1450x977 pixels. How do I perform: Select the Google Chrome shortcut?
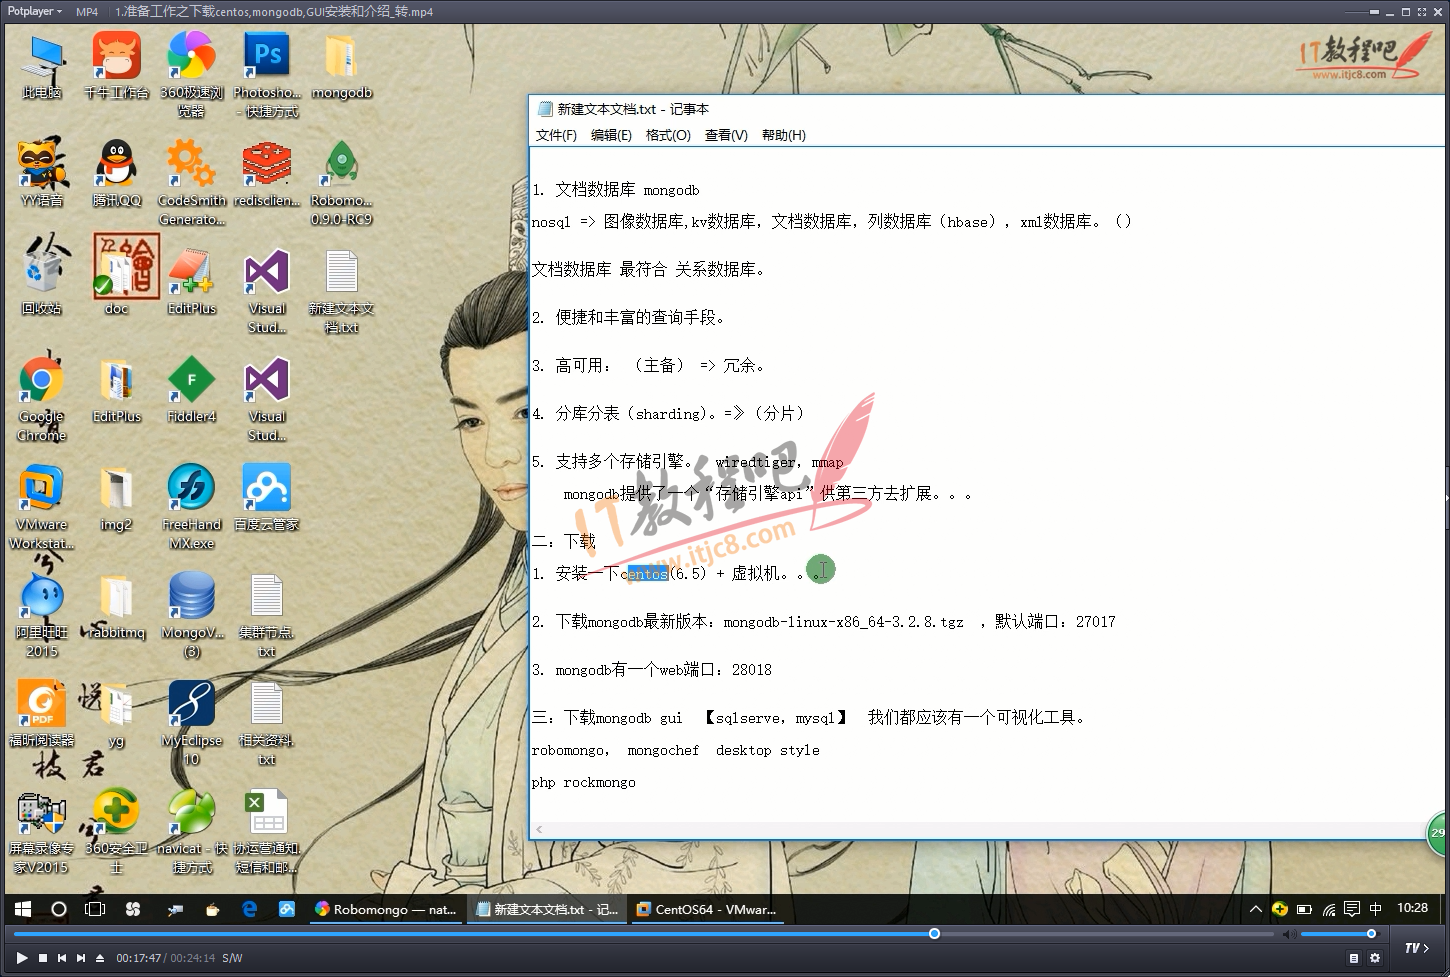(x=42, y=399)
